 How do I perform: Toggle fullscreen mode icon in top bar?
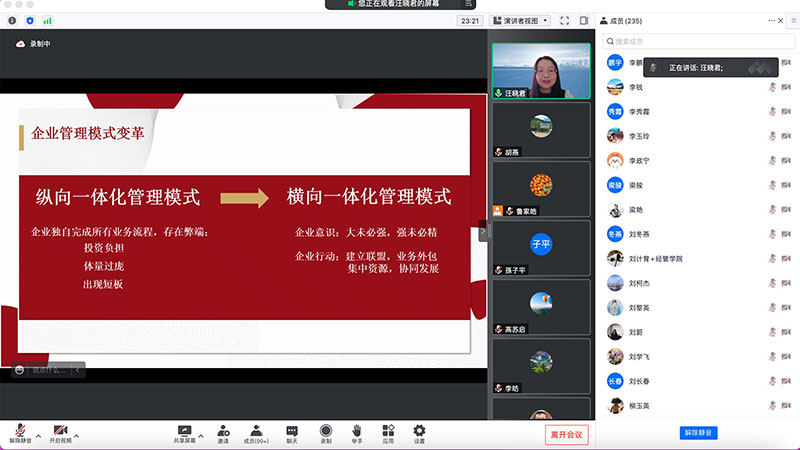click(565, 20)
